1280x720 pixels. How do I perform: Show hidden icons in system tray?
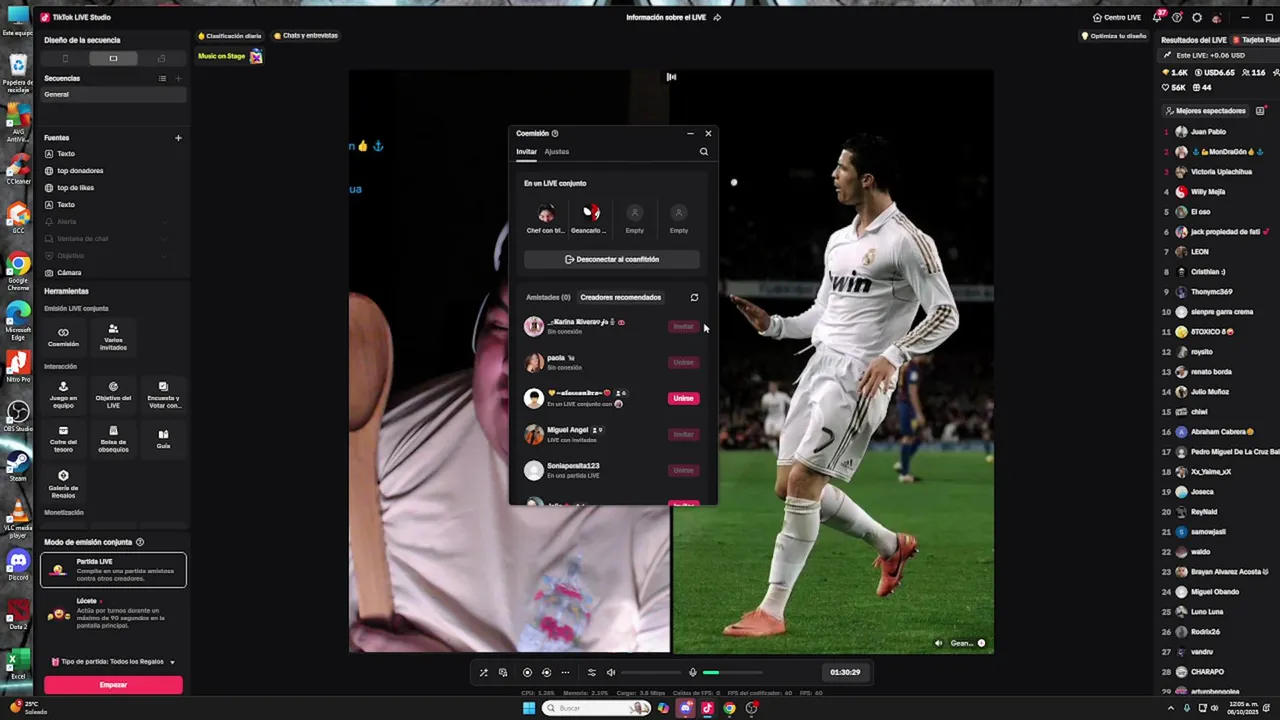pyautogui.click(x=1171, y=708)
